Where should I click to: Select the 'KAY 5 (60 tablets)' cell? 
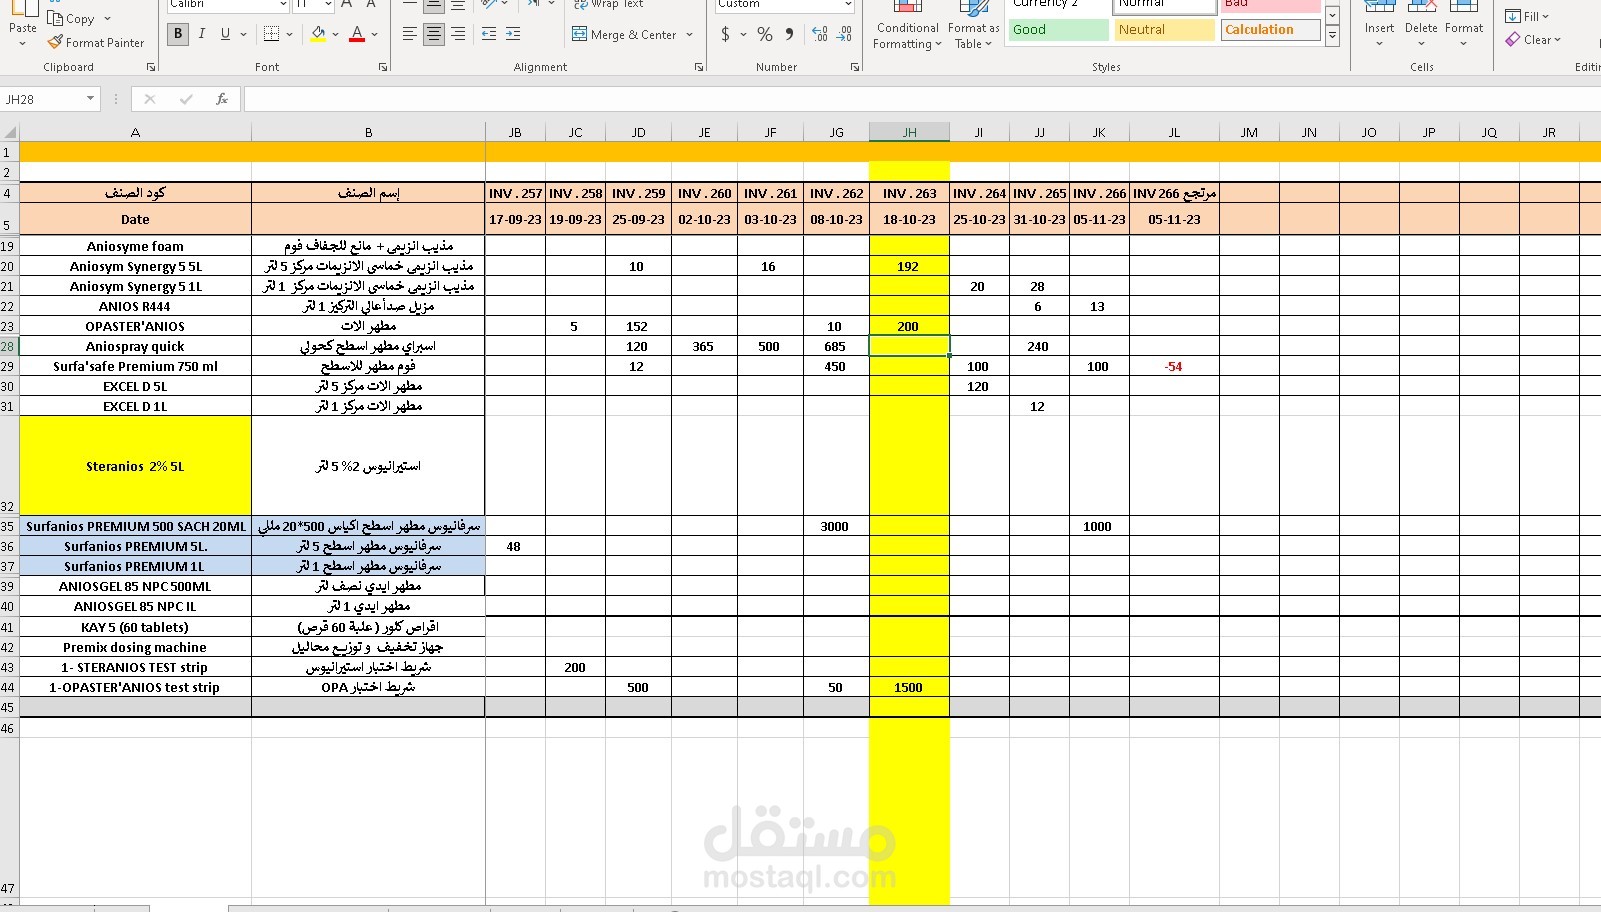(x=135, y=627)
